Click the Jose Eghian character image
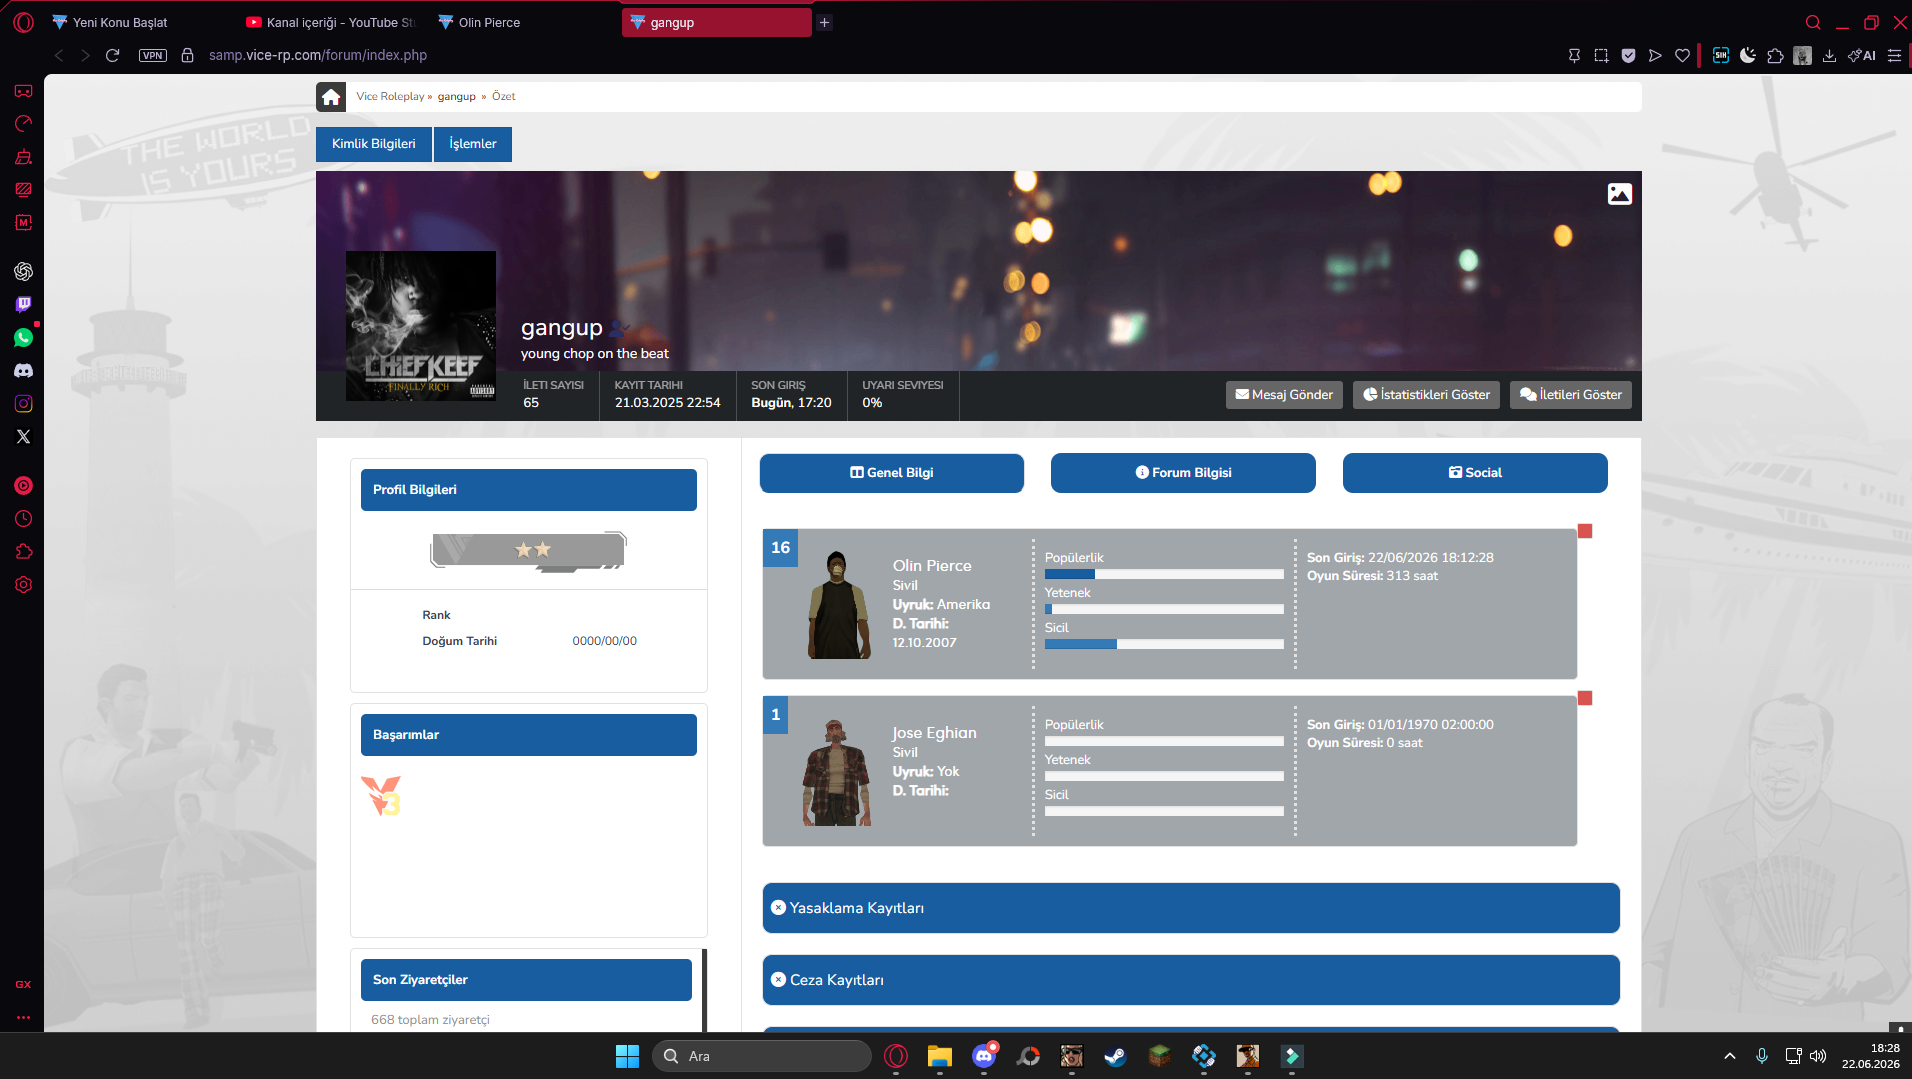1912x1079 pixels. click(837, 771)
